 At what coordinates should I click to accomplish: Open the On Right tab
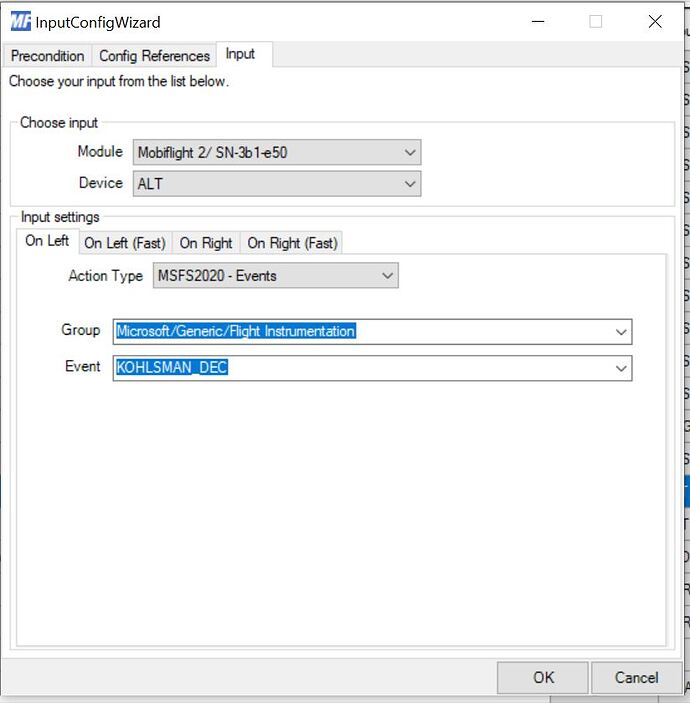tap(206, 243)
